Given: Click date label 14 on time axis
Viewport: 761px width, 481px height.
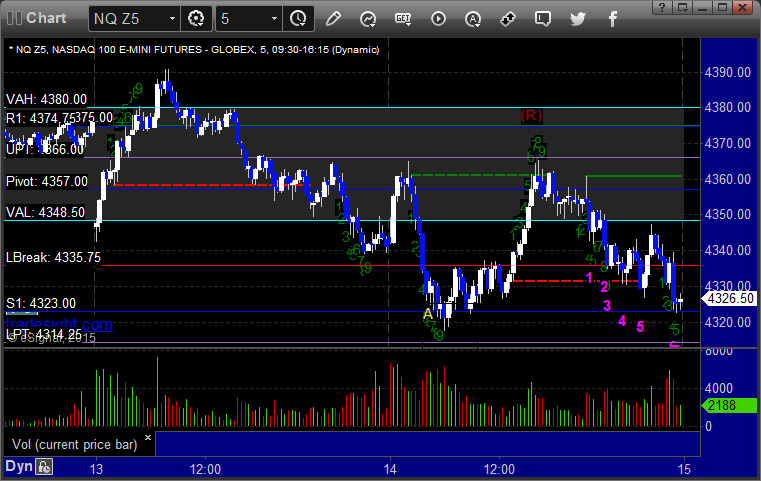Looking at the screenshot, I should [390, 469].
